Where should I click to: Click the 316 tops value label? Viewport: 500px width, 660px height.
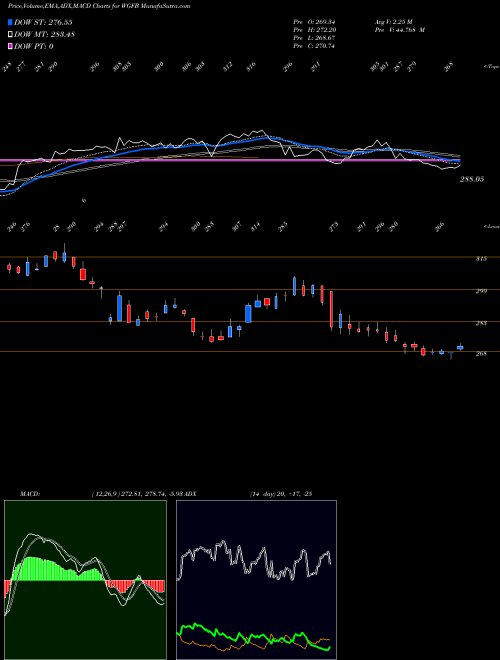[x=250, y=67]
